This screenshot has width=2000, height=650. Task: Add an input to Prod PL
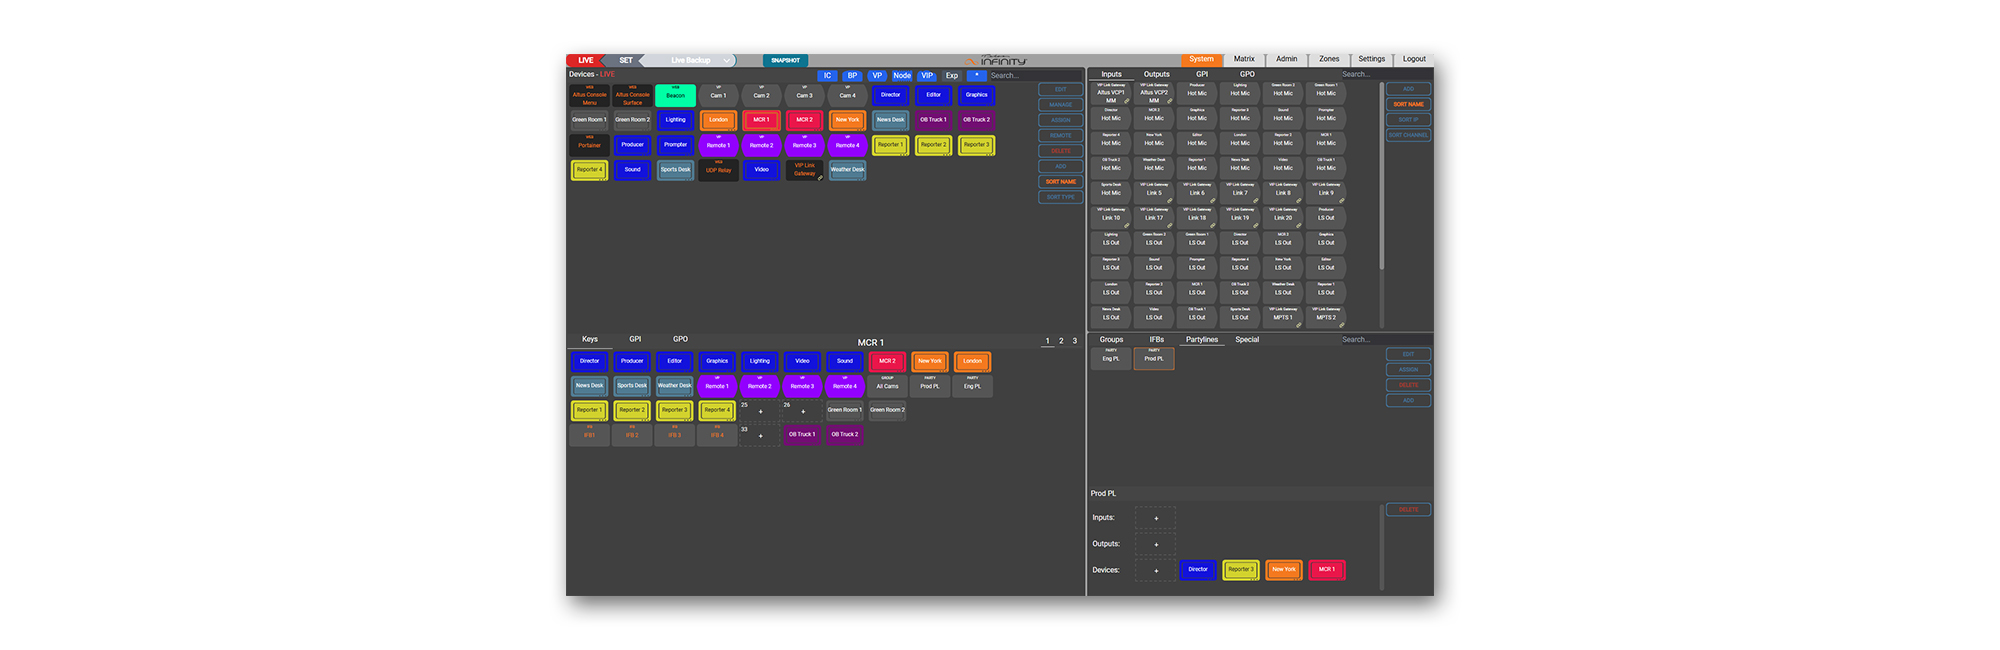click(1155, 518)
